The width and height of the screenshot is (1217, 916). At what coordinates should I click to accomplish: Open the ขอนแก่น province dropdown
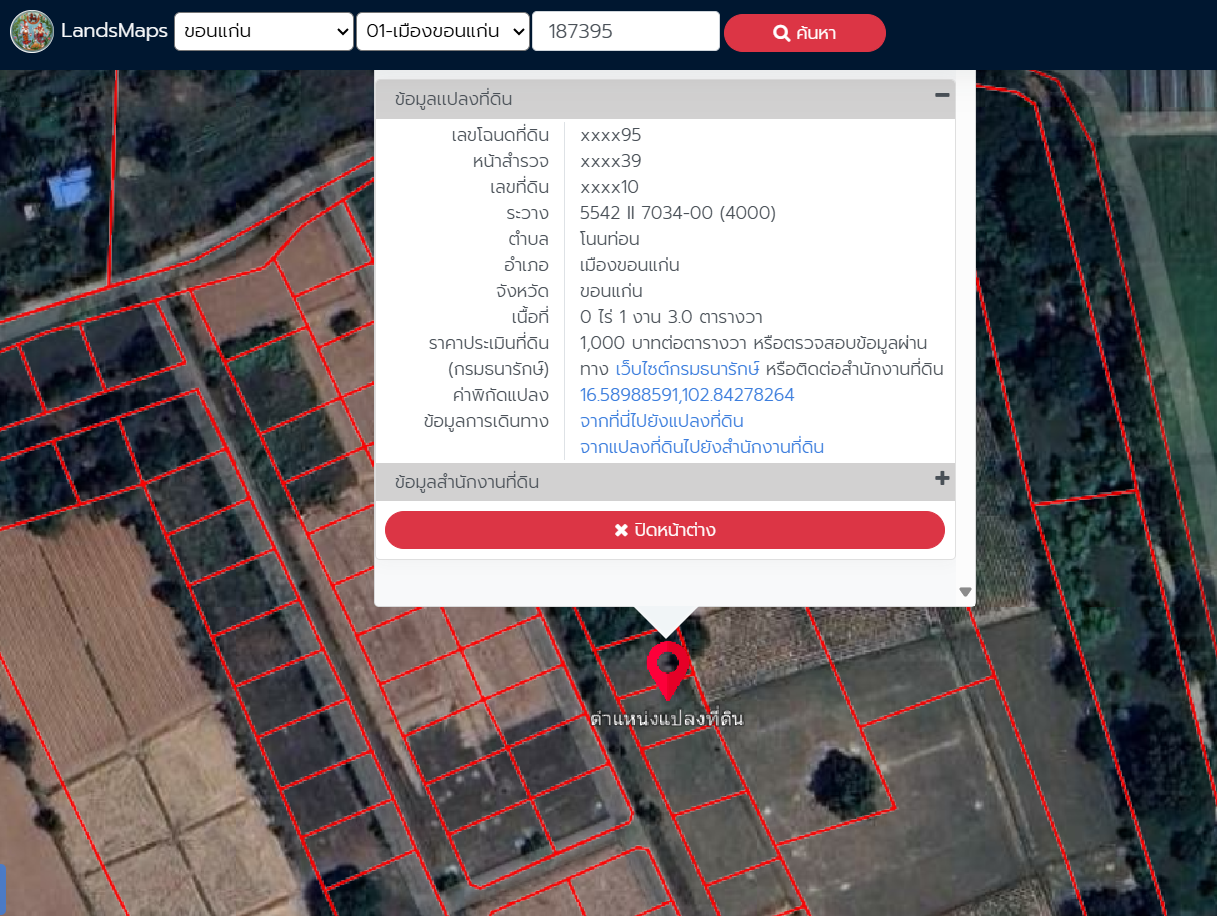[263, 32]
